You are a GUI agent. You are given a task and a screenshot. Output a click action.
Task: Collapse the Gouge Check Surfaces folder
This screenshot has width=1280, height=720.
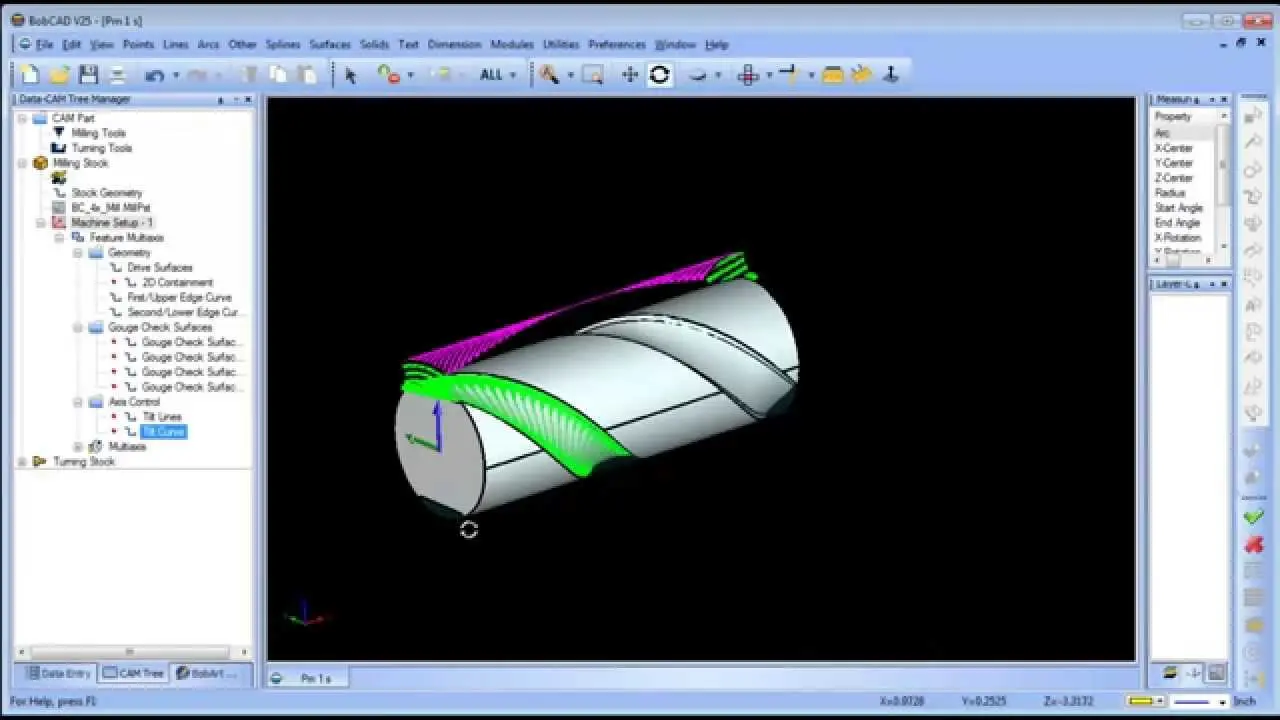(78, 327)
